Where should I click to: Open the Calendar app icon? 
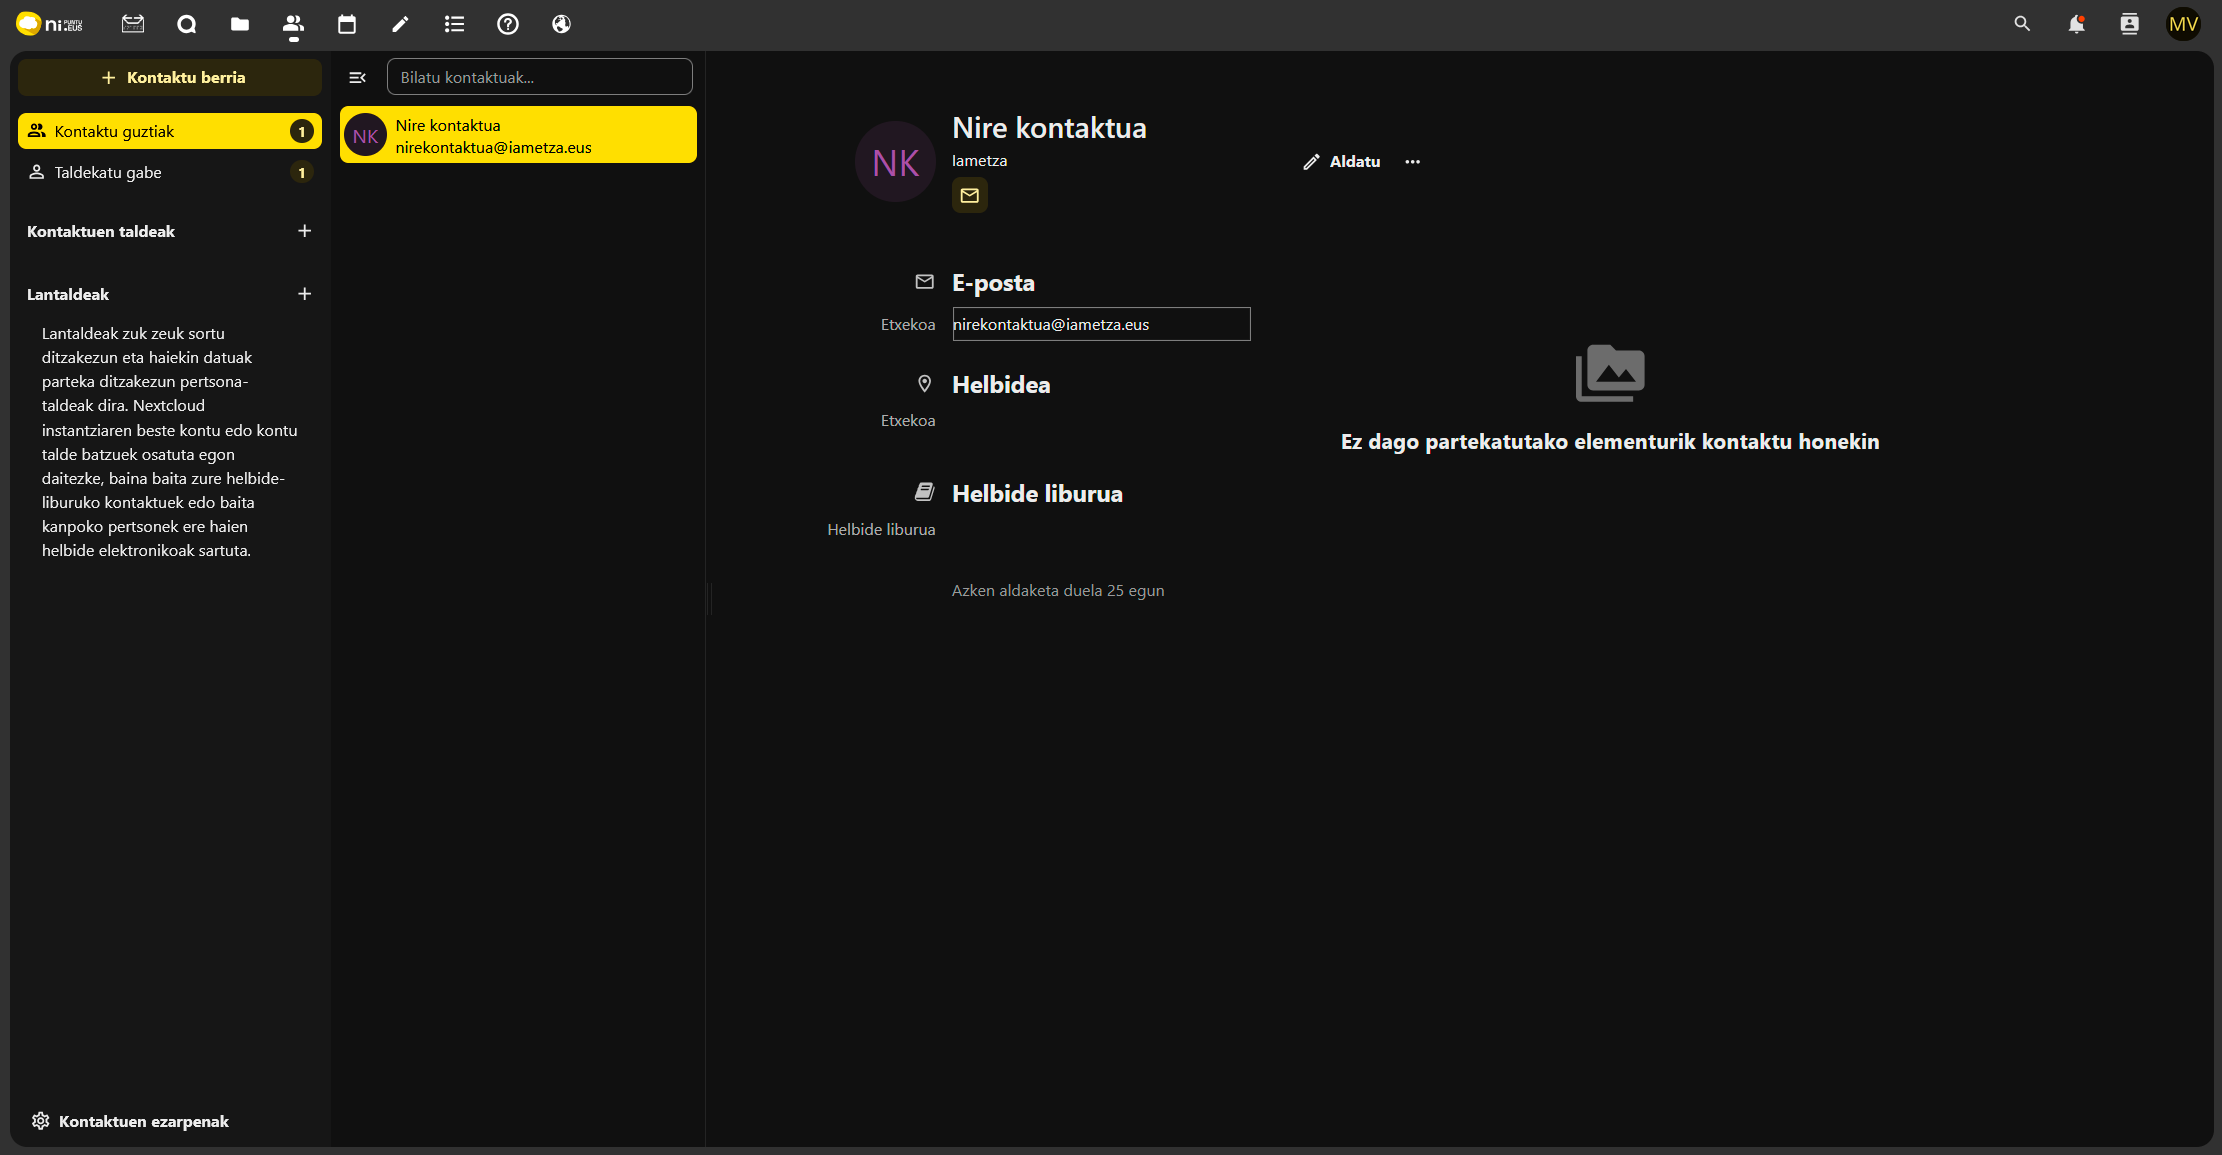(x=347, y=24)
